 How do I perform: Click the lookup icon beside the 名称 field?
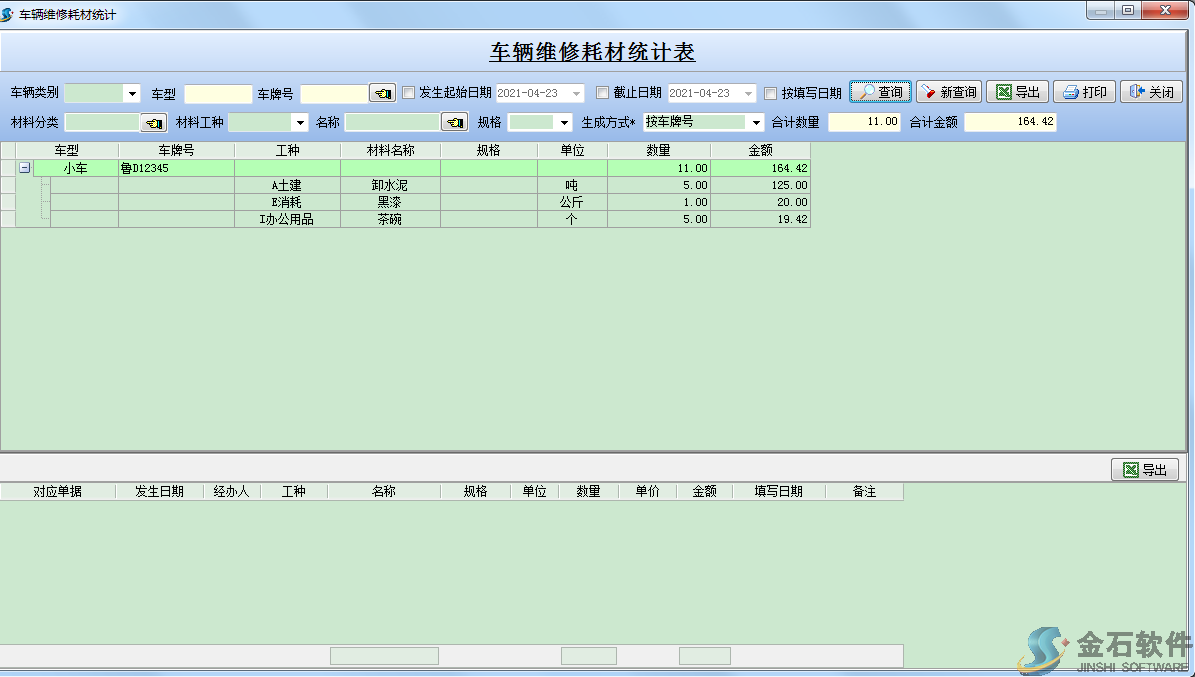tap(457, 122)
